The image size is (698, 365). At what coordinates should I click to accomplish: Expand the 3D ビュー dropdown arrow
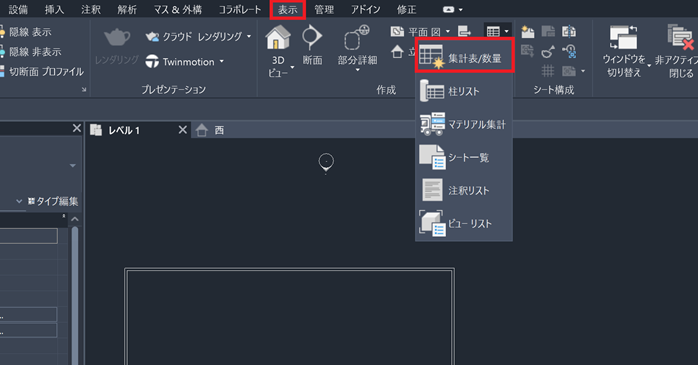click(x=292, y=67)
